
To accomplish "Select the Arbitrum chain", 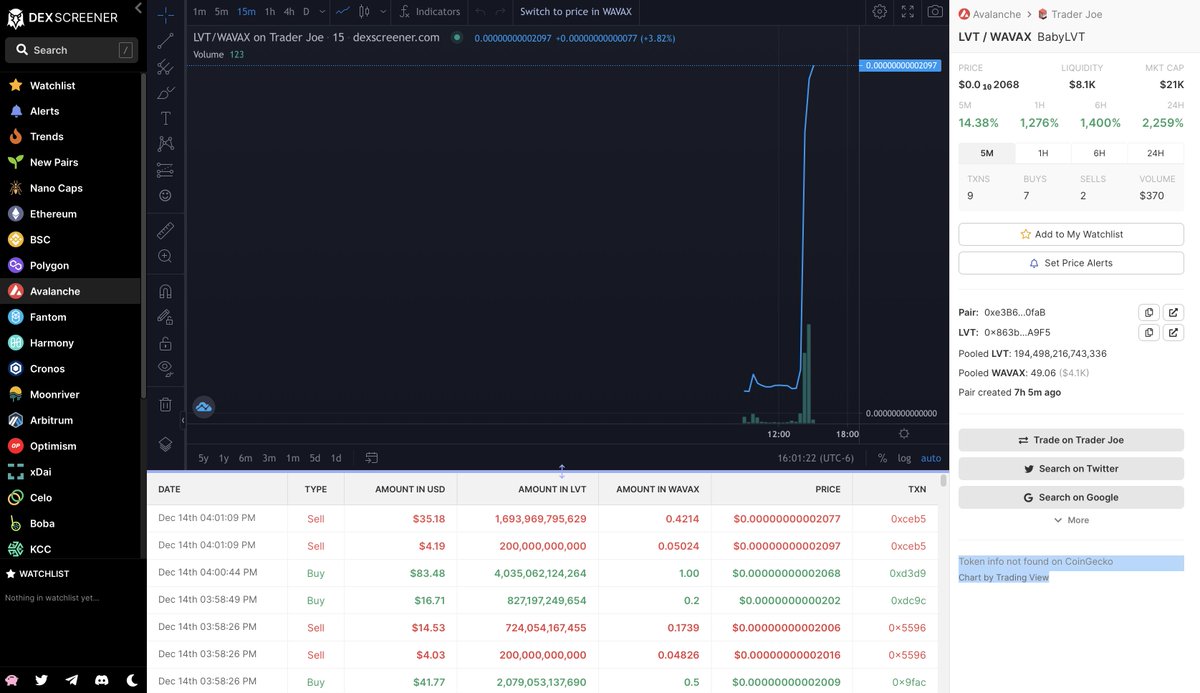I will (x=71, y=420).
